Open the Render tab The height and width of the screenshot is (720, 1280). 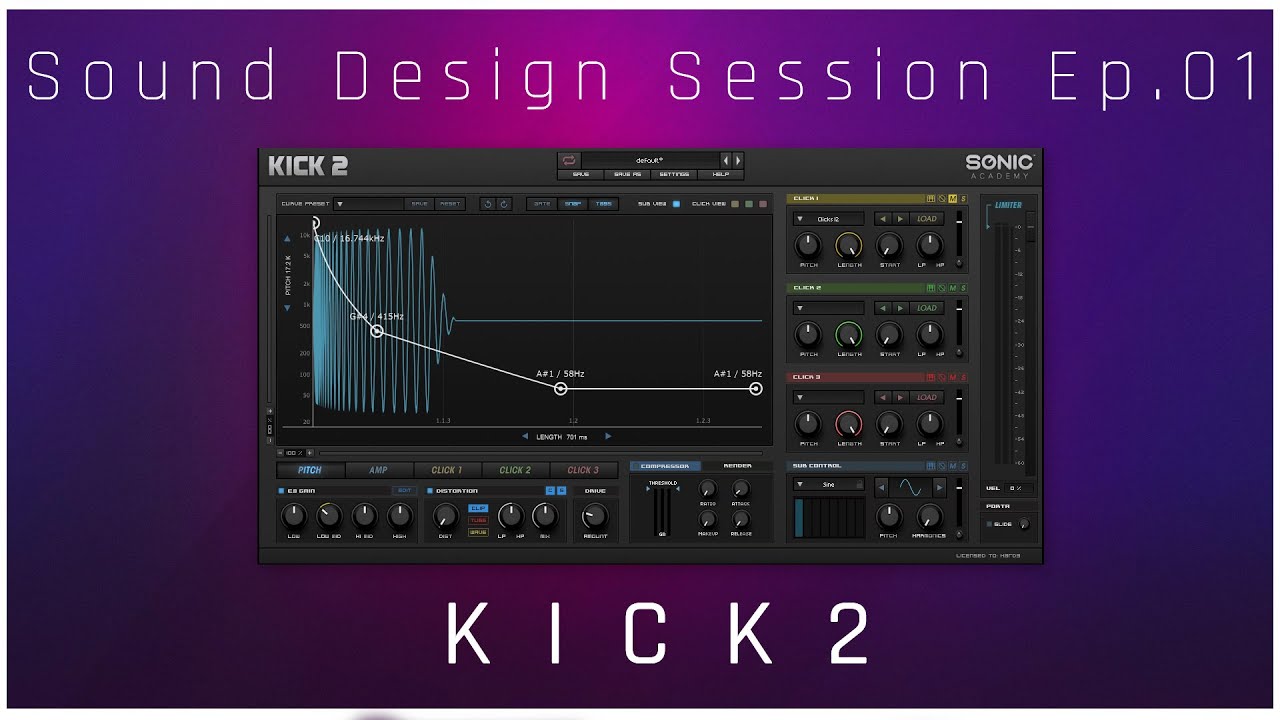[738, 466]
